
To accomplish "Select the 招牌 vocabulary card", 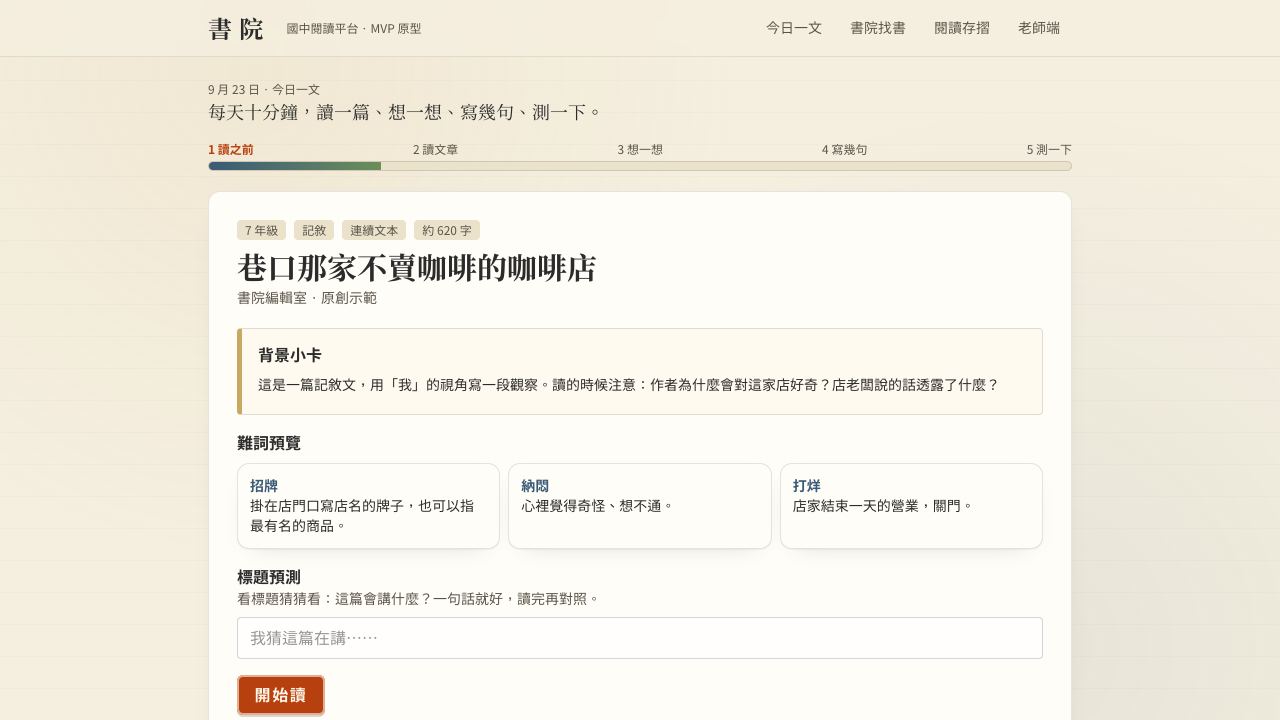I will click(368, 506).
